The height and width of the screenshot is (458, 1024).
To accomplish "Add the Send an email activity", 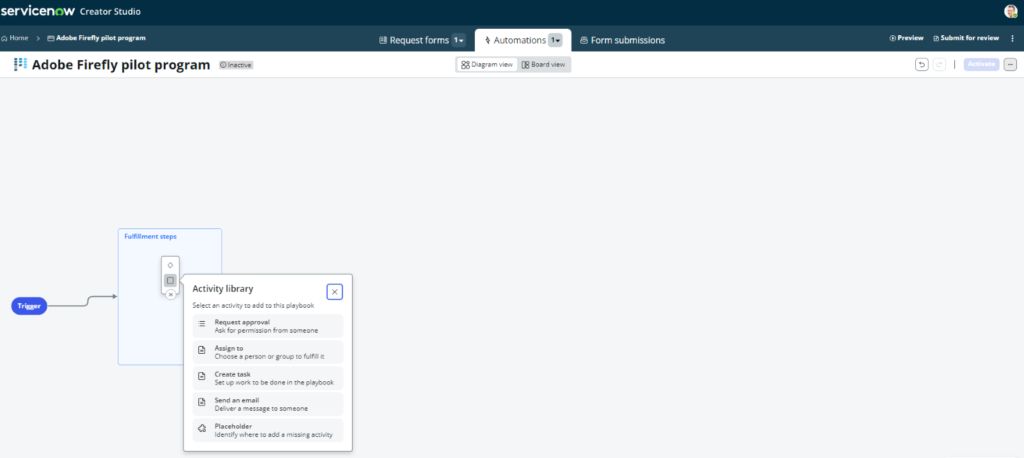I will click(267, 404).
